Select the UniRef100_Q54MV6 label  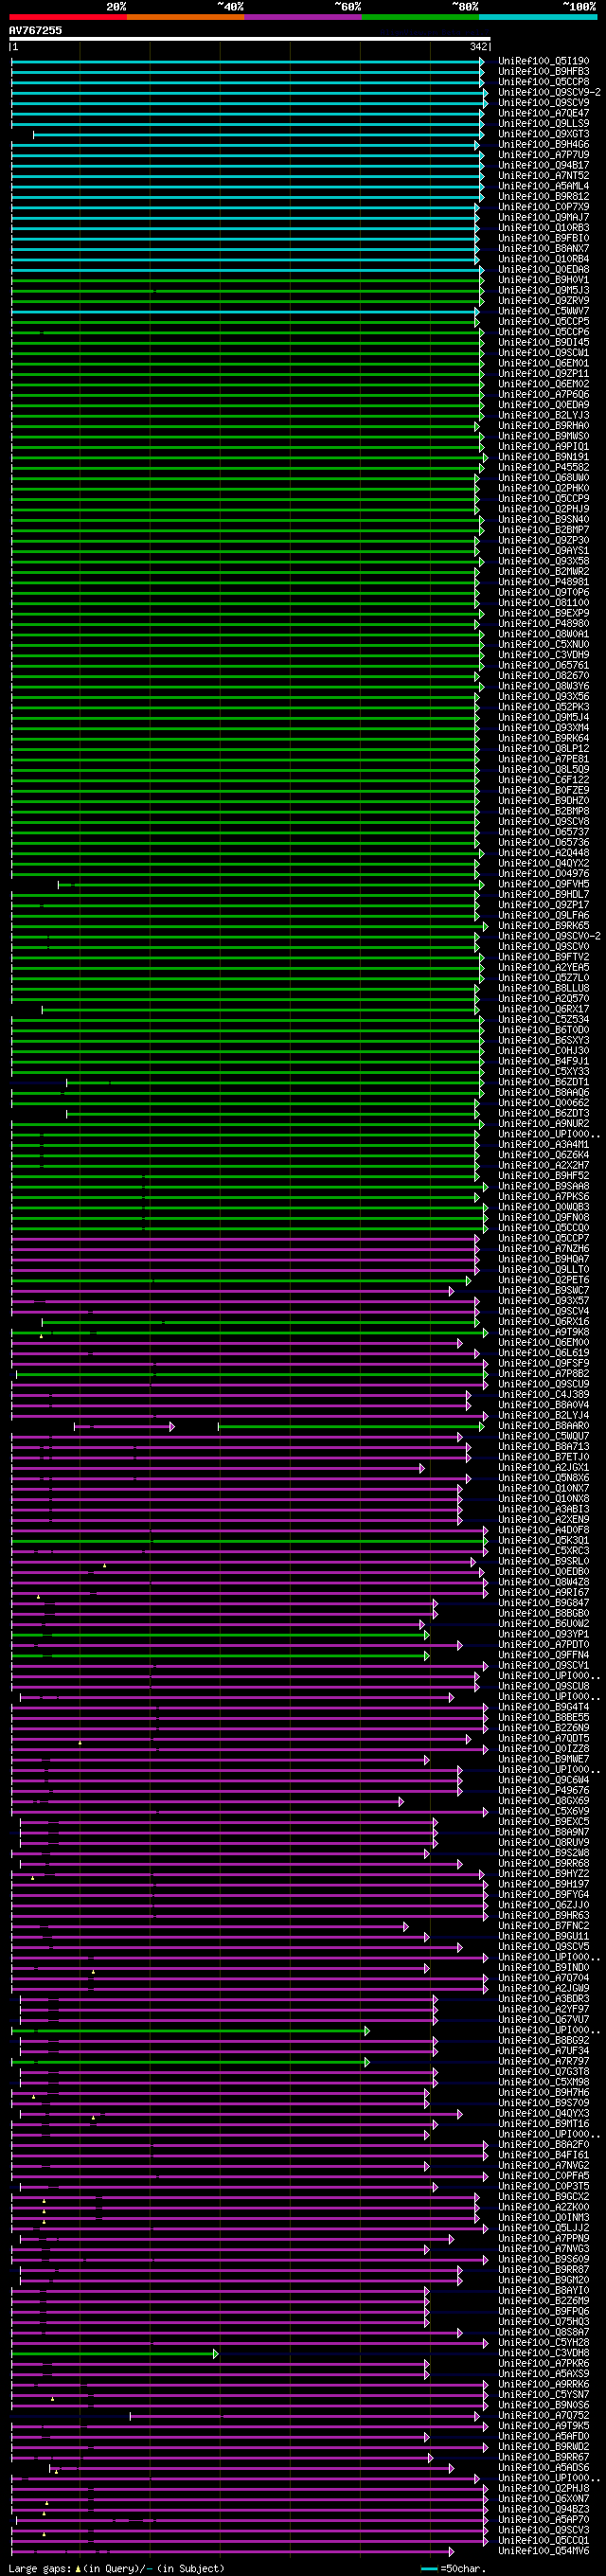coord(543,2550)
